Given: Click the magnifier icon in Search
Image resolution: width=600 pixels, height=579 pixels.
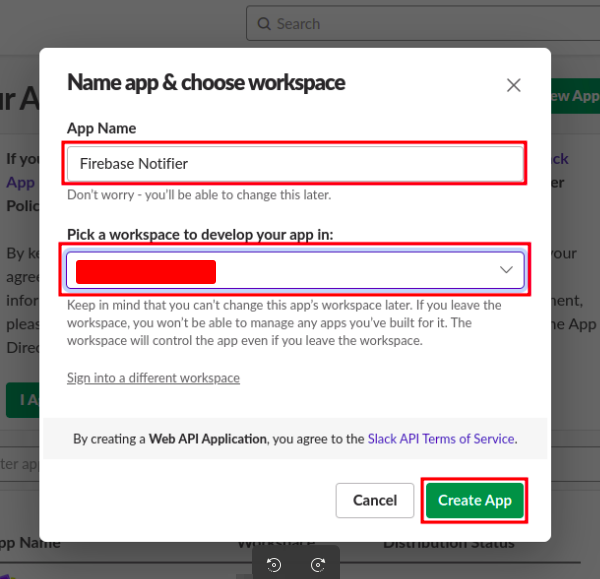Looking at the screenshot, I should click(264, 24).
